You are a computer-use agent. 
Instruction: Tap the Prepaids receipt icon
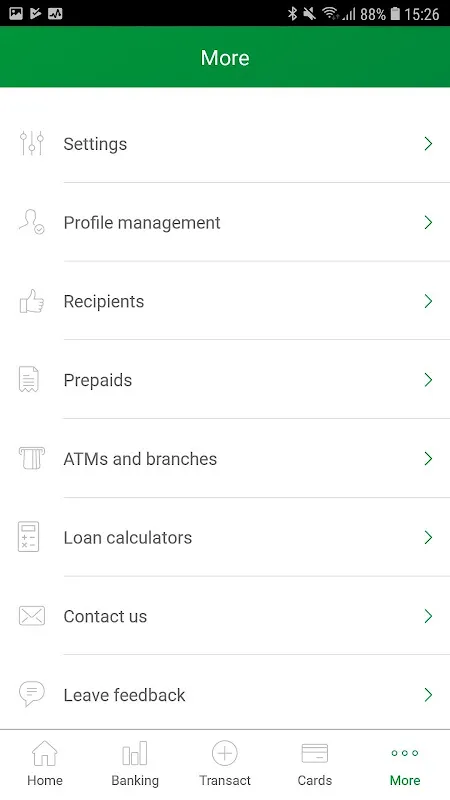(29, 380)
